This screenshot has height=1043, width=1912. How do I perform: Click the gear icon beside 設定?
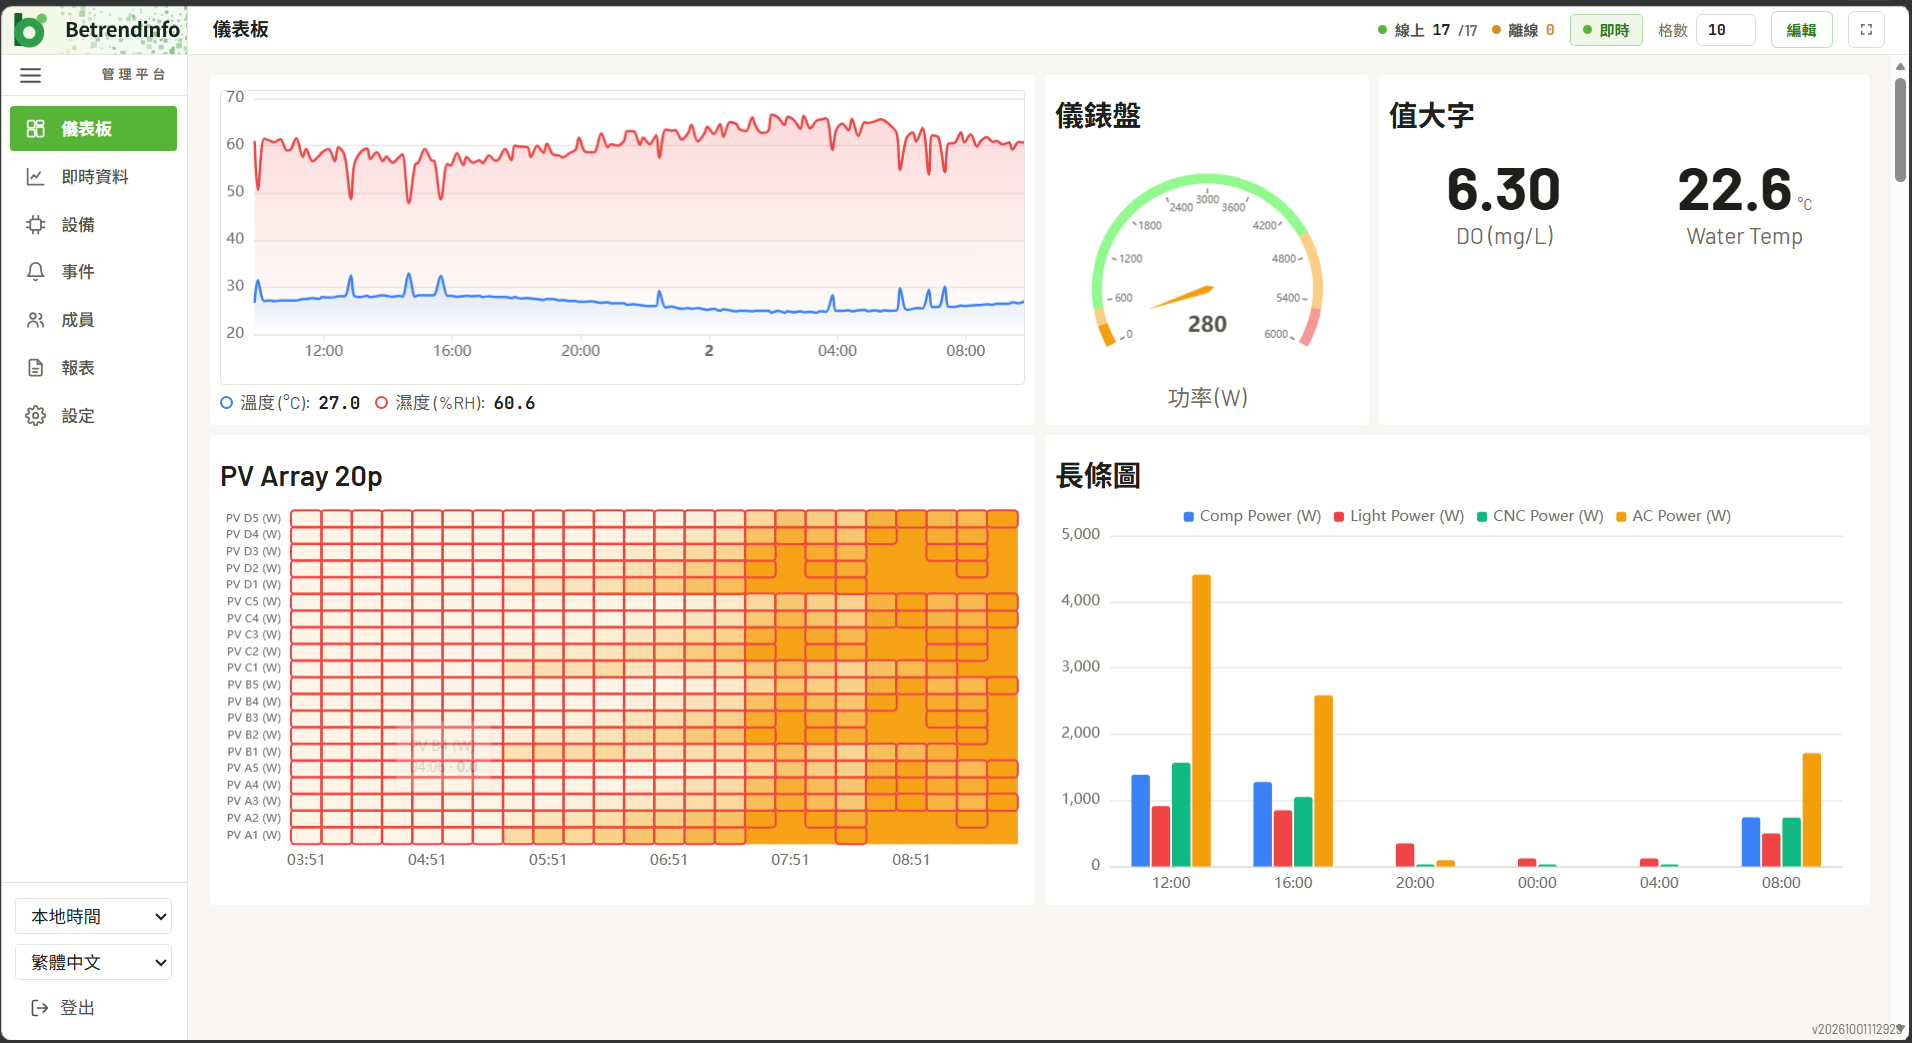[36, 416]
